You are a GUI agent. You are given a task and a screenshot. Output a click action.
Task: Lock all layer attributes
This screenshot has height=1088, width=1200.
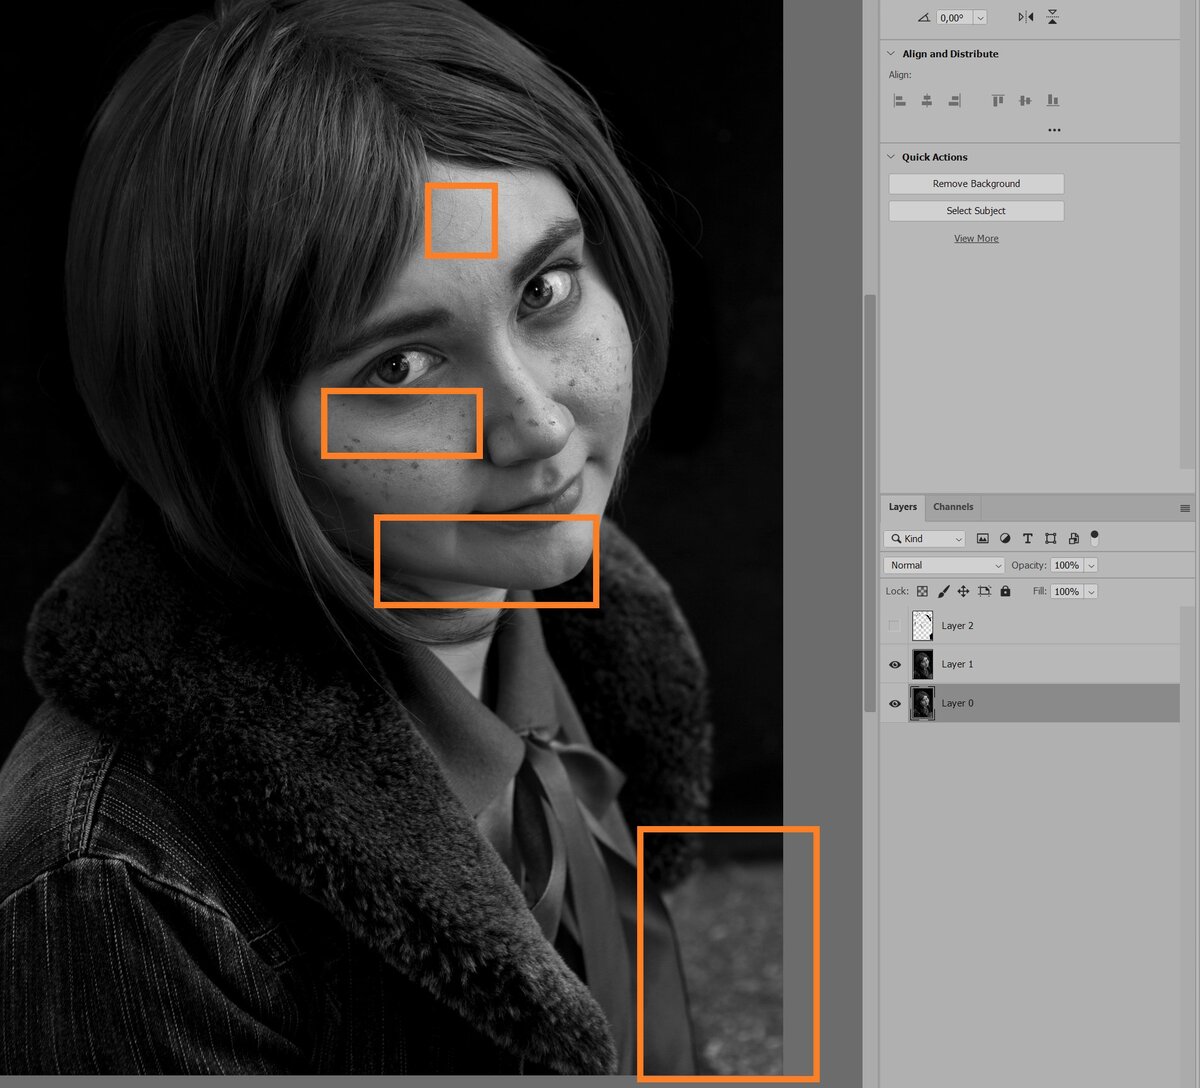point(1005,591)
